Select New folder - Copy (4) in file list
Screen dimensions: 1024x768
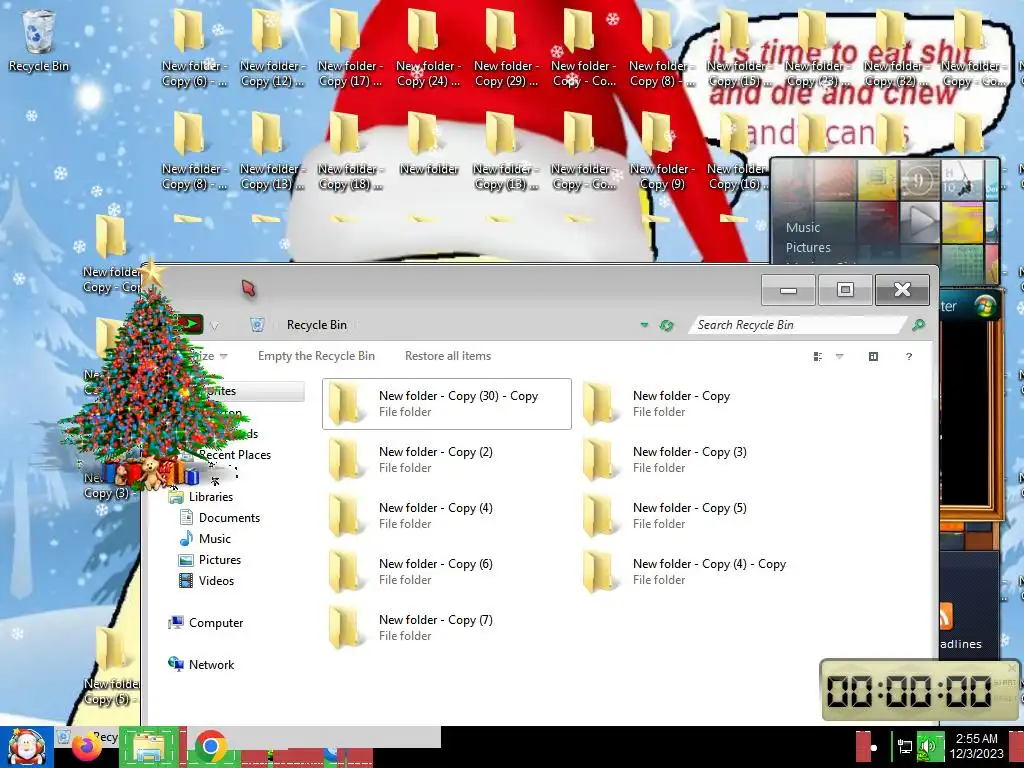pos(447,515)
